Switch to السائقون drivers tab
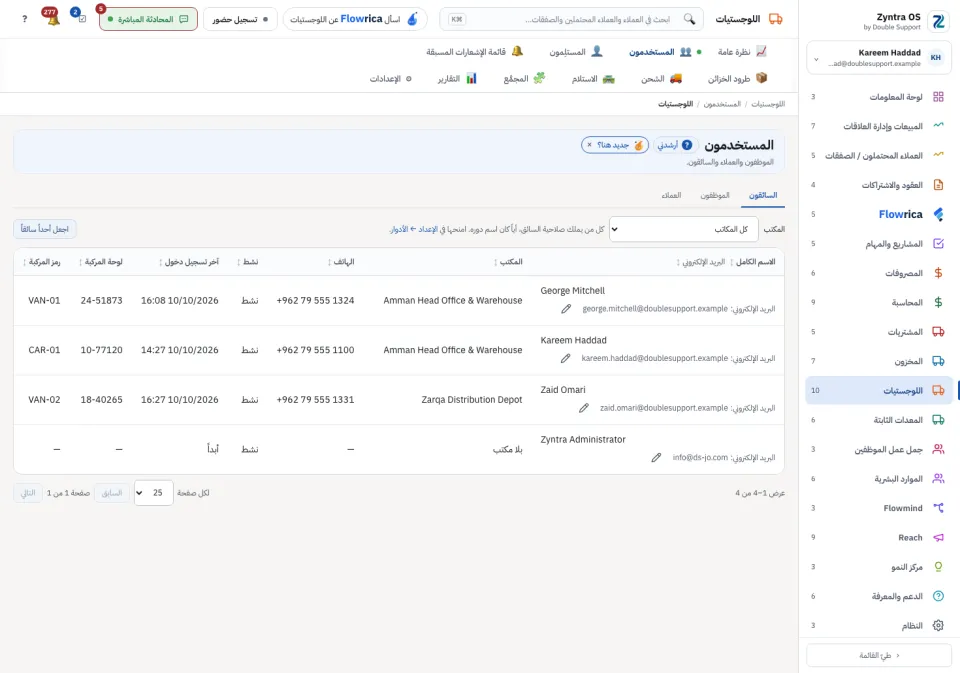 (x=763, y=195)
